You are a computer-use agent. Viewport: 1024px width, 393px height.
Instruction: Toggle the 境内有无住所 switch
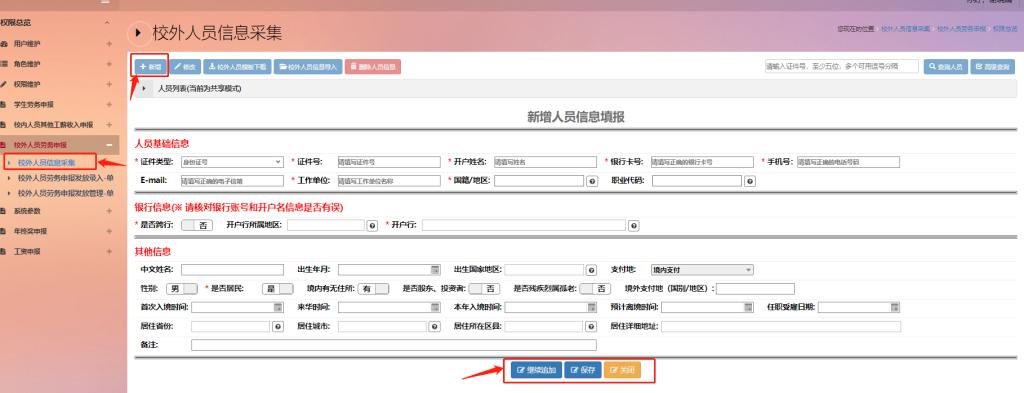point(374,289)
